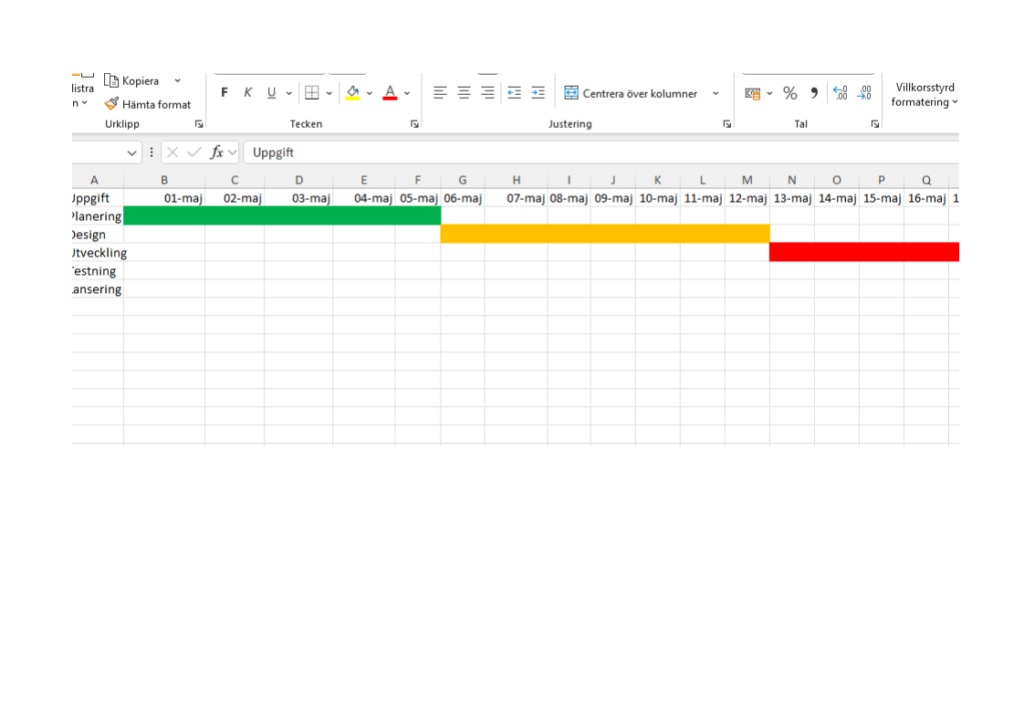Open the Justering dialog launcher
The width and height of the screenshot is (1024, 724).
(x=727, y=124)
